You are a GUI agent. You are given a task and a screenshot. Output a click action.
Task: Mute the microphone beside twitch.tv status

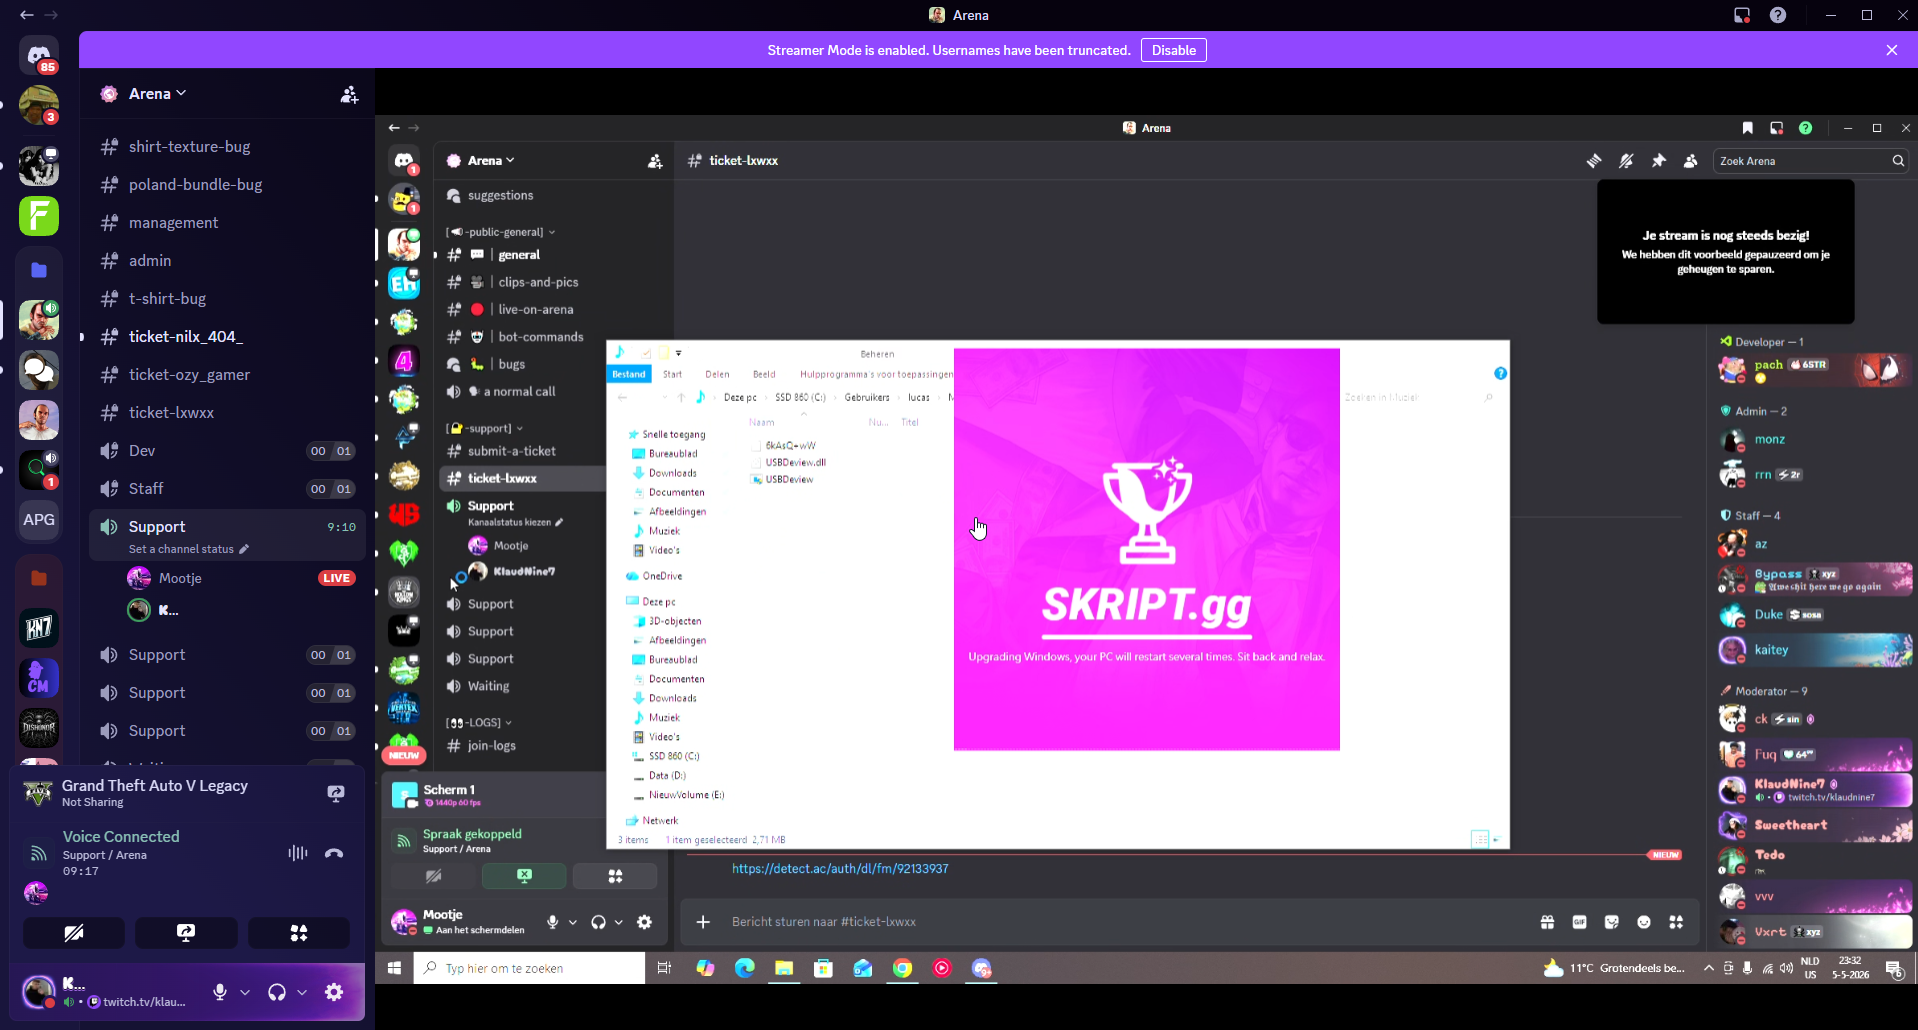pyautogui.click(x=220, y=992)
